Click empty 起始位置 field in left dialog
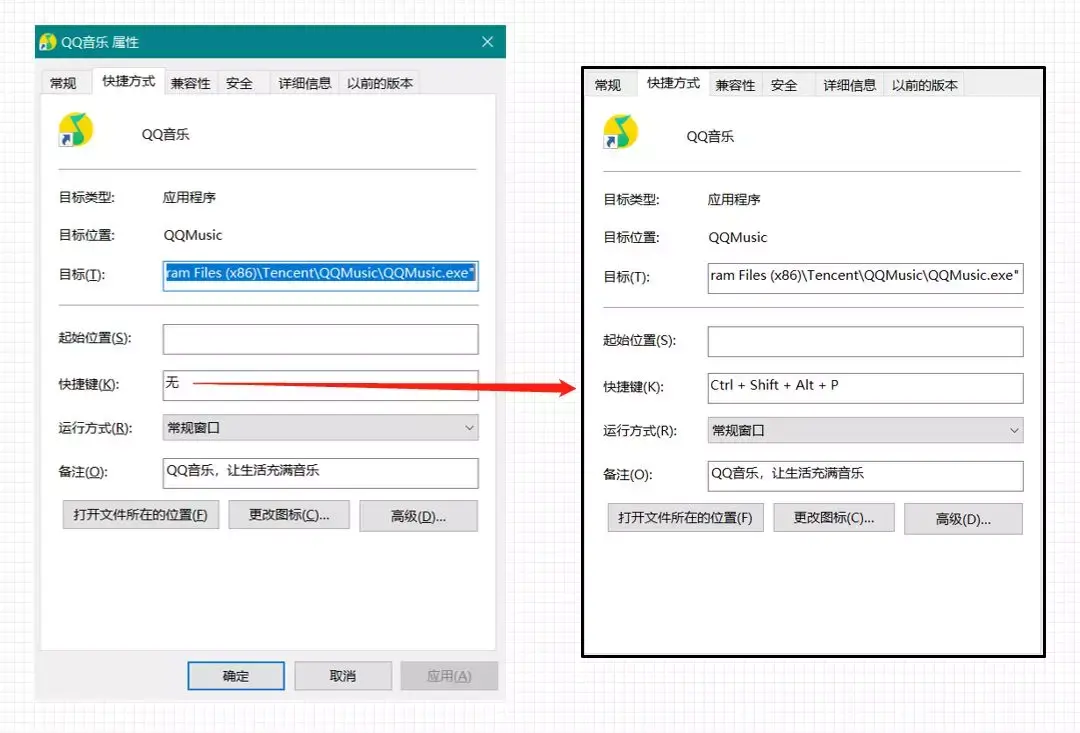This screenshot has height=733, width=1080. (x=320, y=339)
